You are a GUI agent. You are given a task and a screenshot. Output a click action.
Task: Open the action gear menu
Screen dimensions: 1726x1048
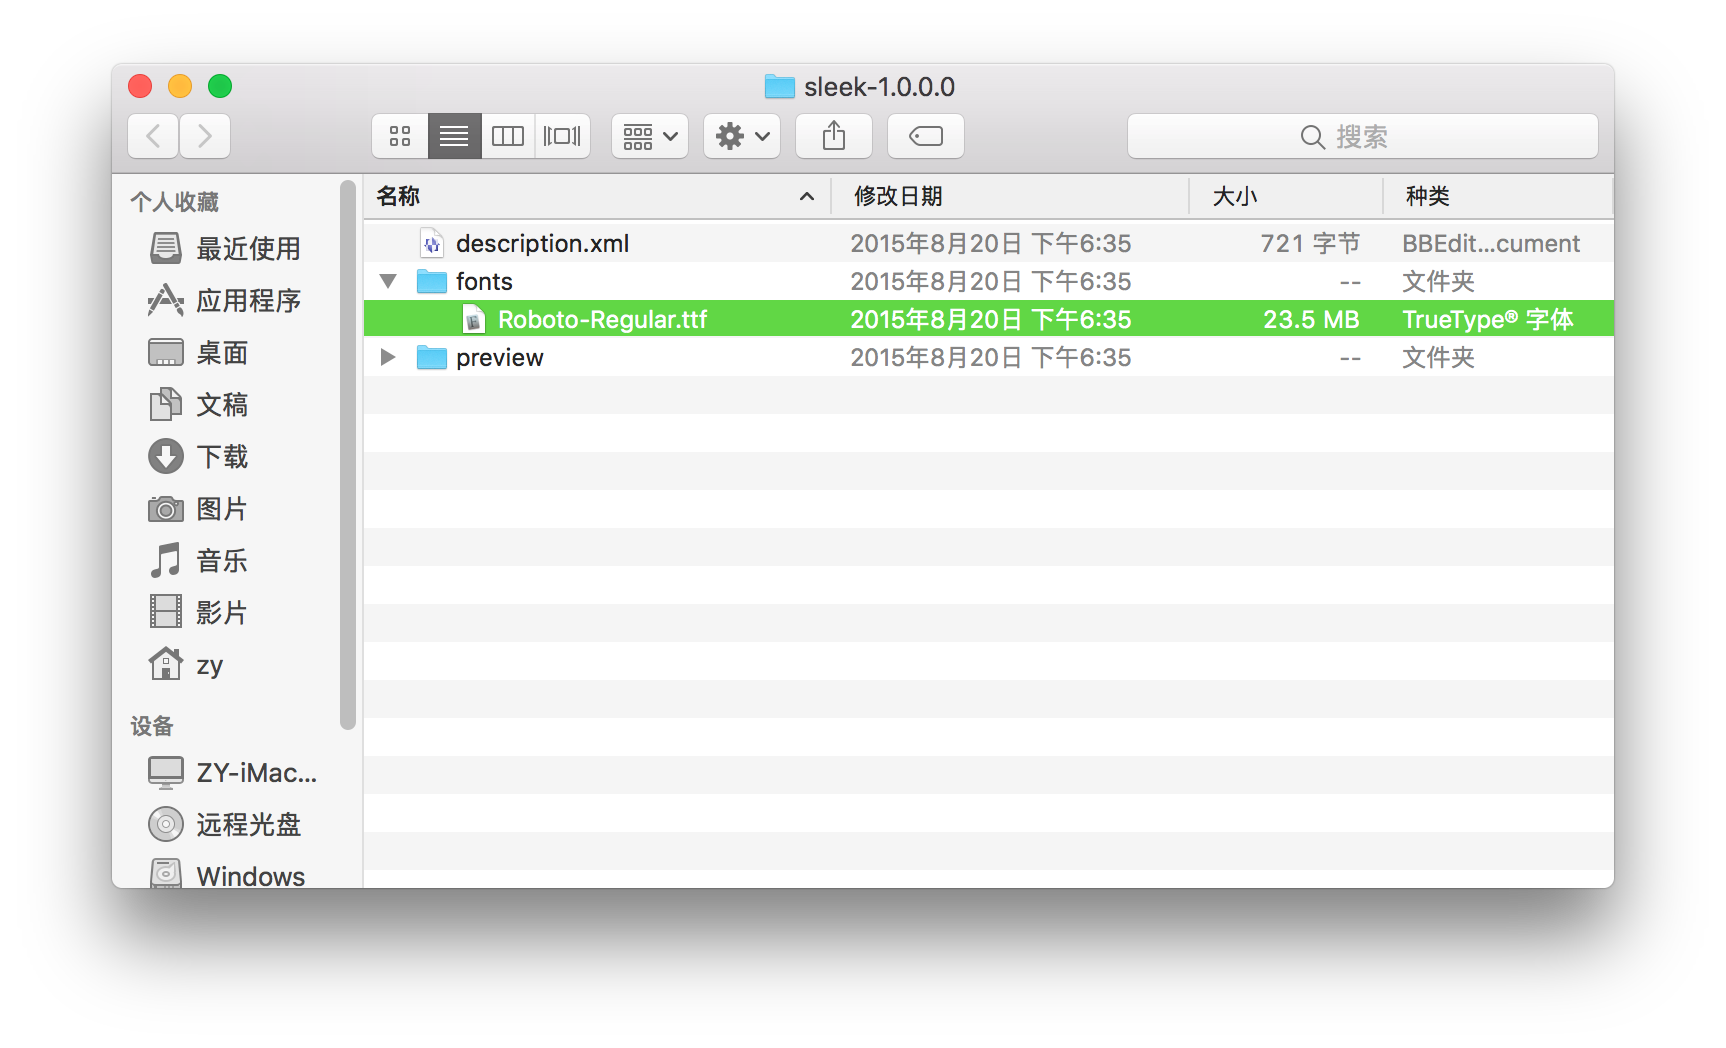pos(742,136)
